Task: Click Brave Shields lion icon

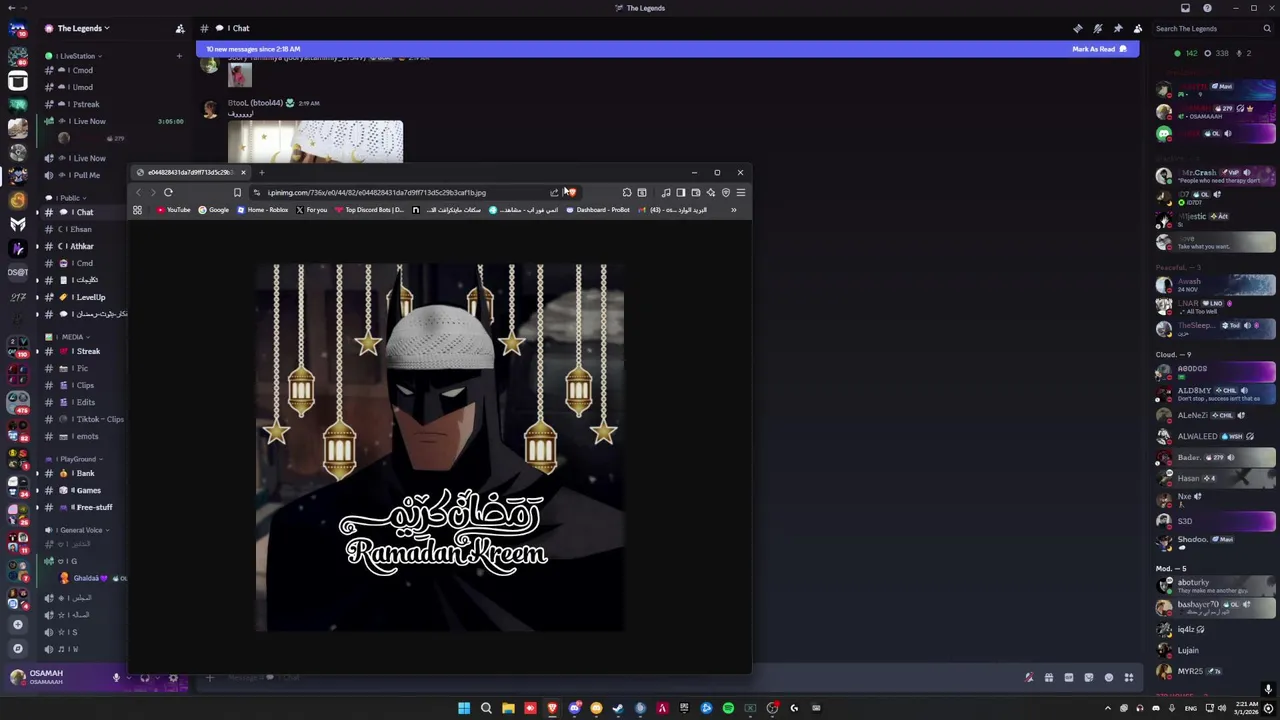Action: (x=572, y=192)
